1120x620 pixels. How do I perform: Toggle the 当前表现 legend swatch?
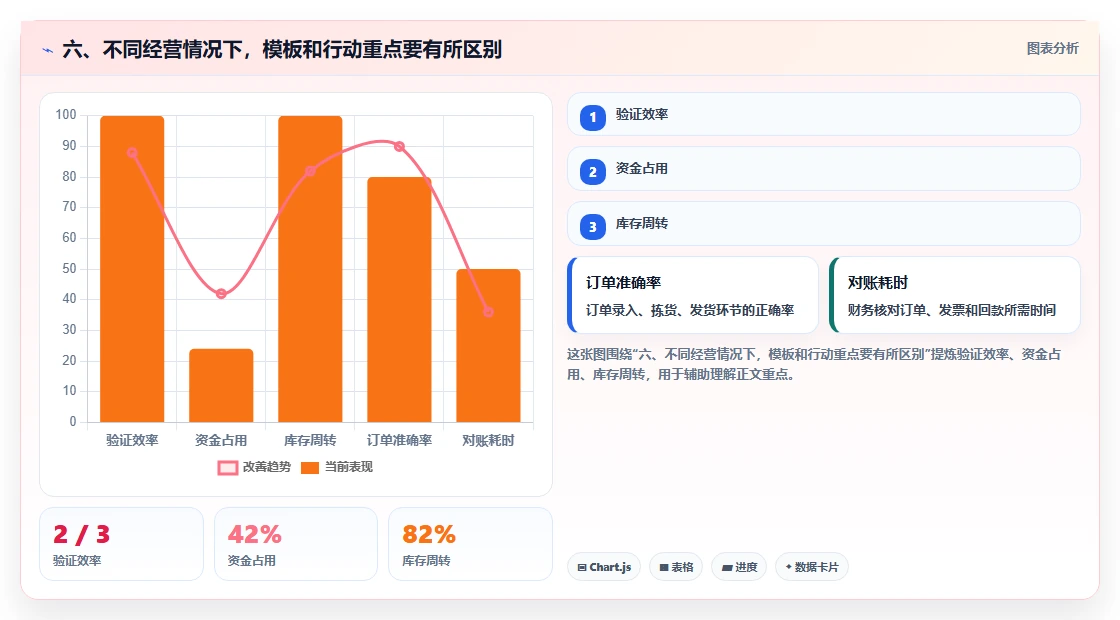[x=309, y=468]
